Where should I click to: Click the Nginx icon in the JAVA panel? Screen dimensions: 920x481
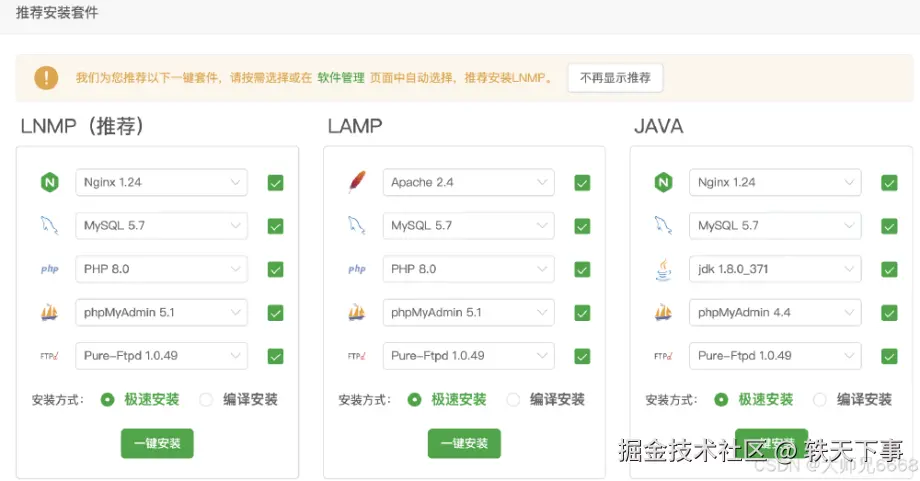(x=664, y=182)
